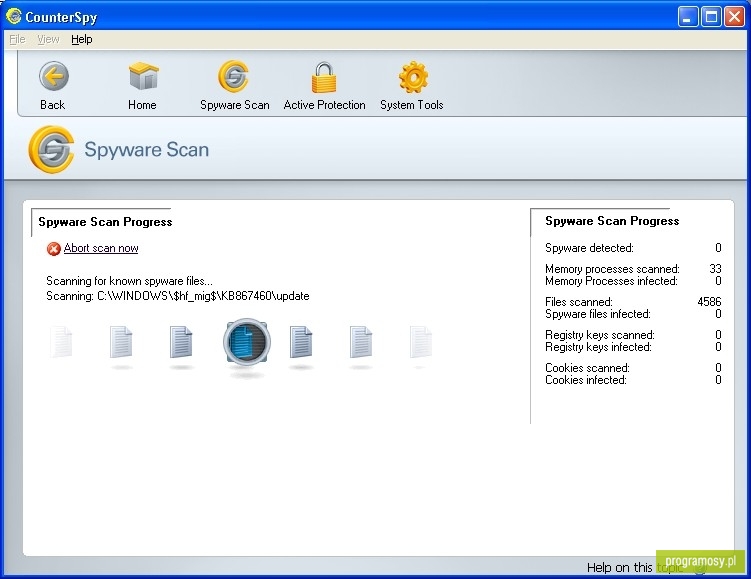Screen dimensions: 751x579
Task: Click the highlighted scanning file magnifier icon
Action: (x=247, y=342)
